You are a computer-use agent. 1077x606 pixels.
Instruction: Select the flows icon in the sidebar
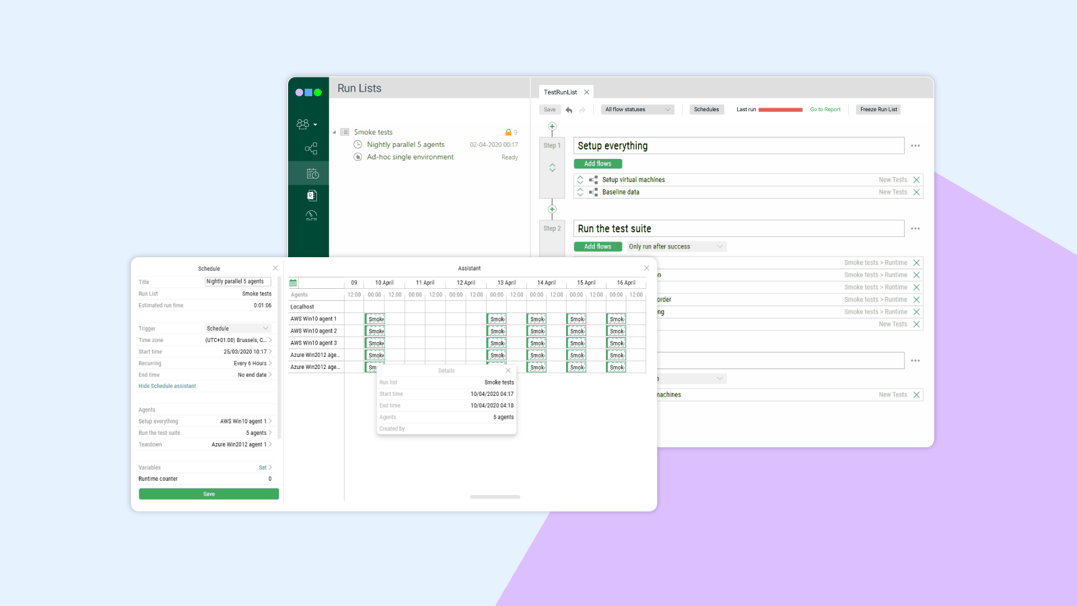point(311,148)
